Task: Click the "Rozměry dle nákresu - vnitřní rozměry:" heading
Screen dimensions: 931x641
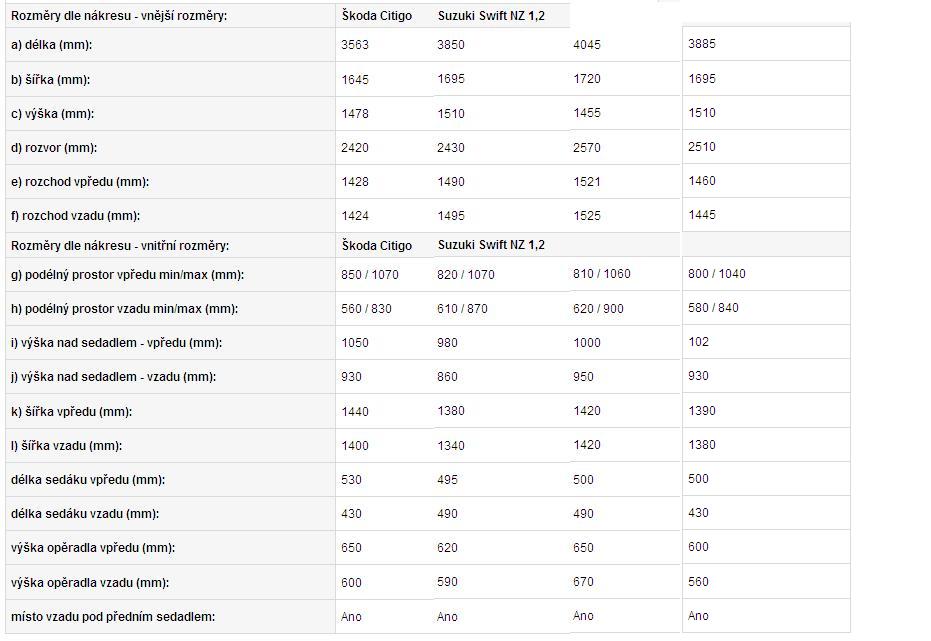Action: 120,245
